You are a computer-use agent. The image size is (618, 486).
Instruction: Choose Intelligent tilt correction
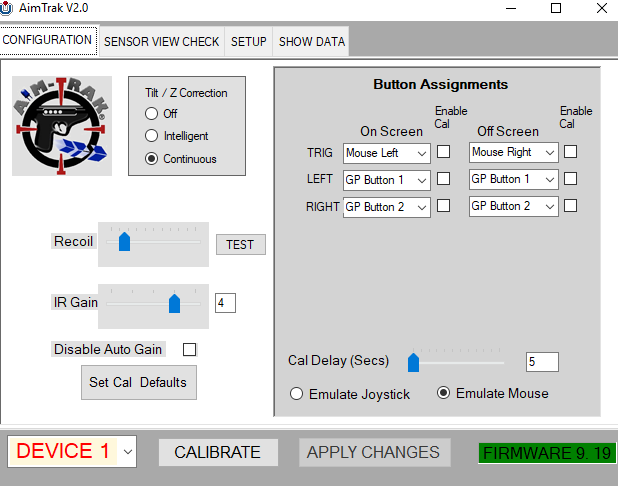[151, 136]
